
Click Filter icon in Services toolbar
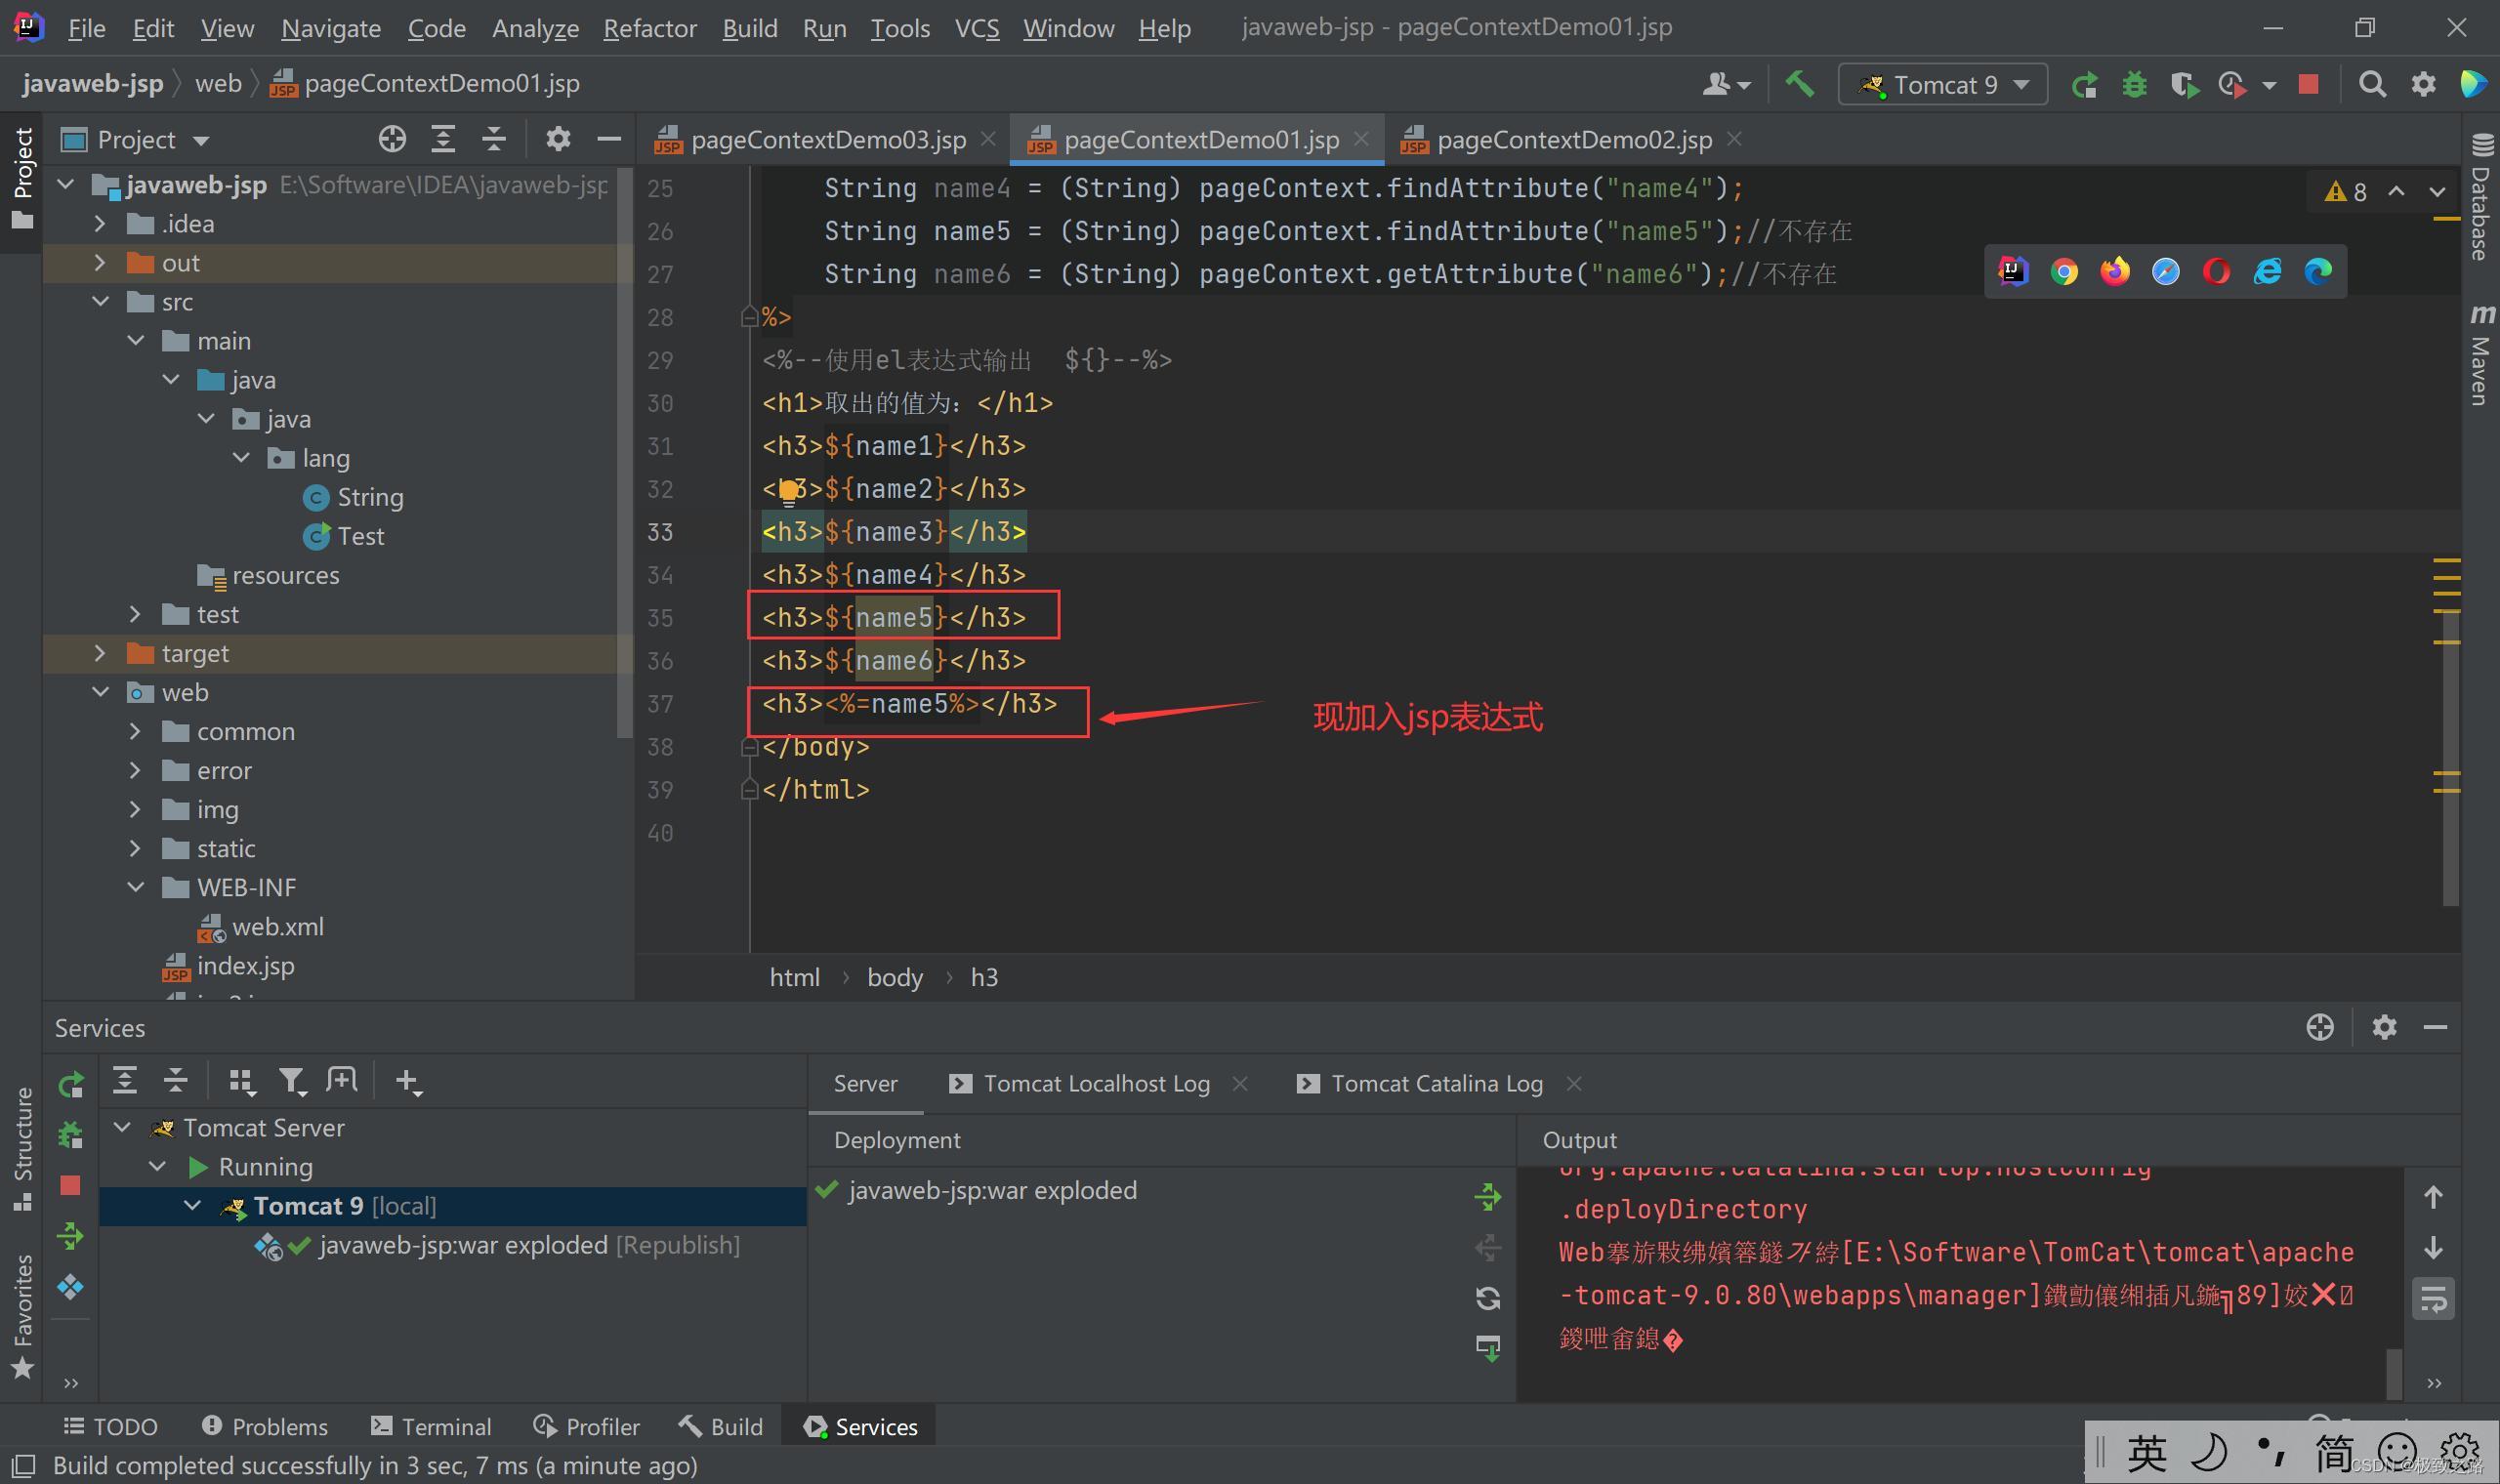(x=292, y=1081)
